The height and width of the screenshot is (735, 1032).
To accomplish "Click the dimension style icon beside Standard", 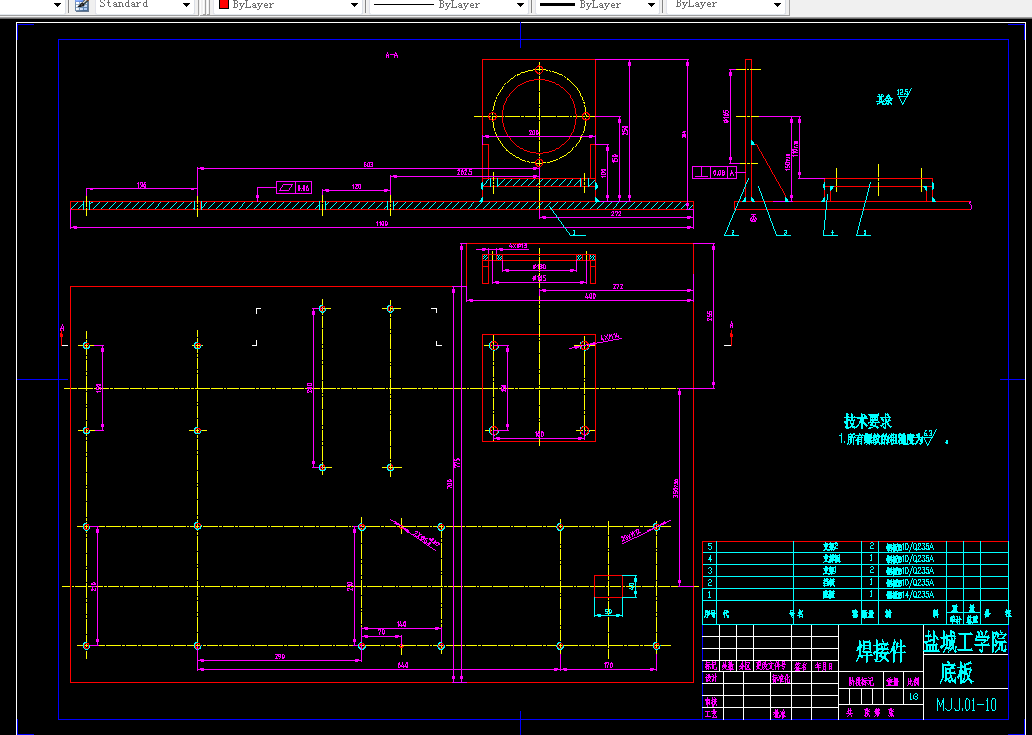I will [x=82, y=5].
